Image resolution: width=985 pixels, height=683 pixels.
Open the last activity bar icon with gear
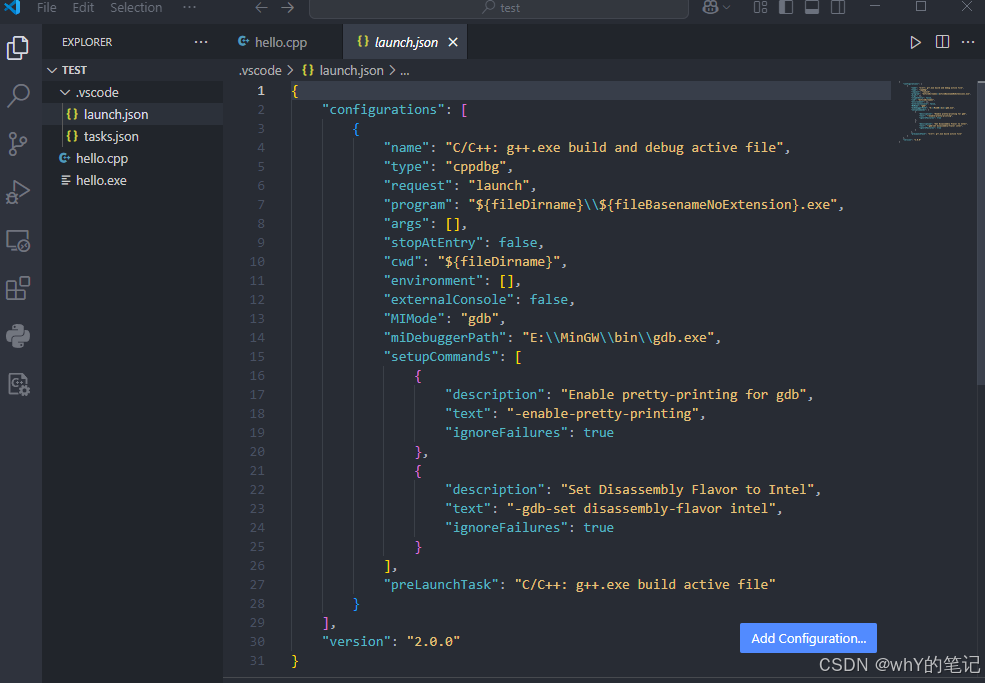coord(18,384)
